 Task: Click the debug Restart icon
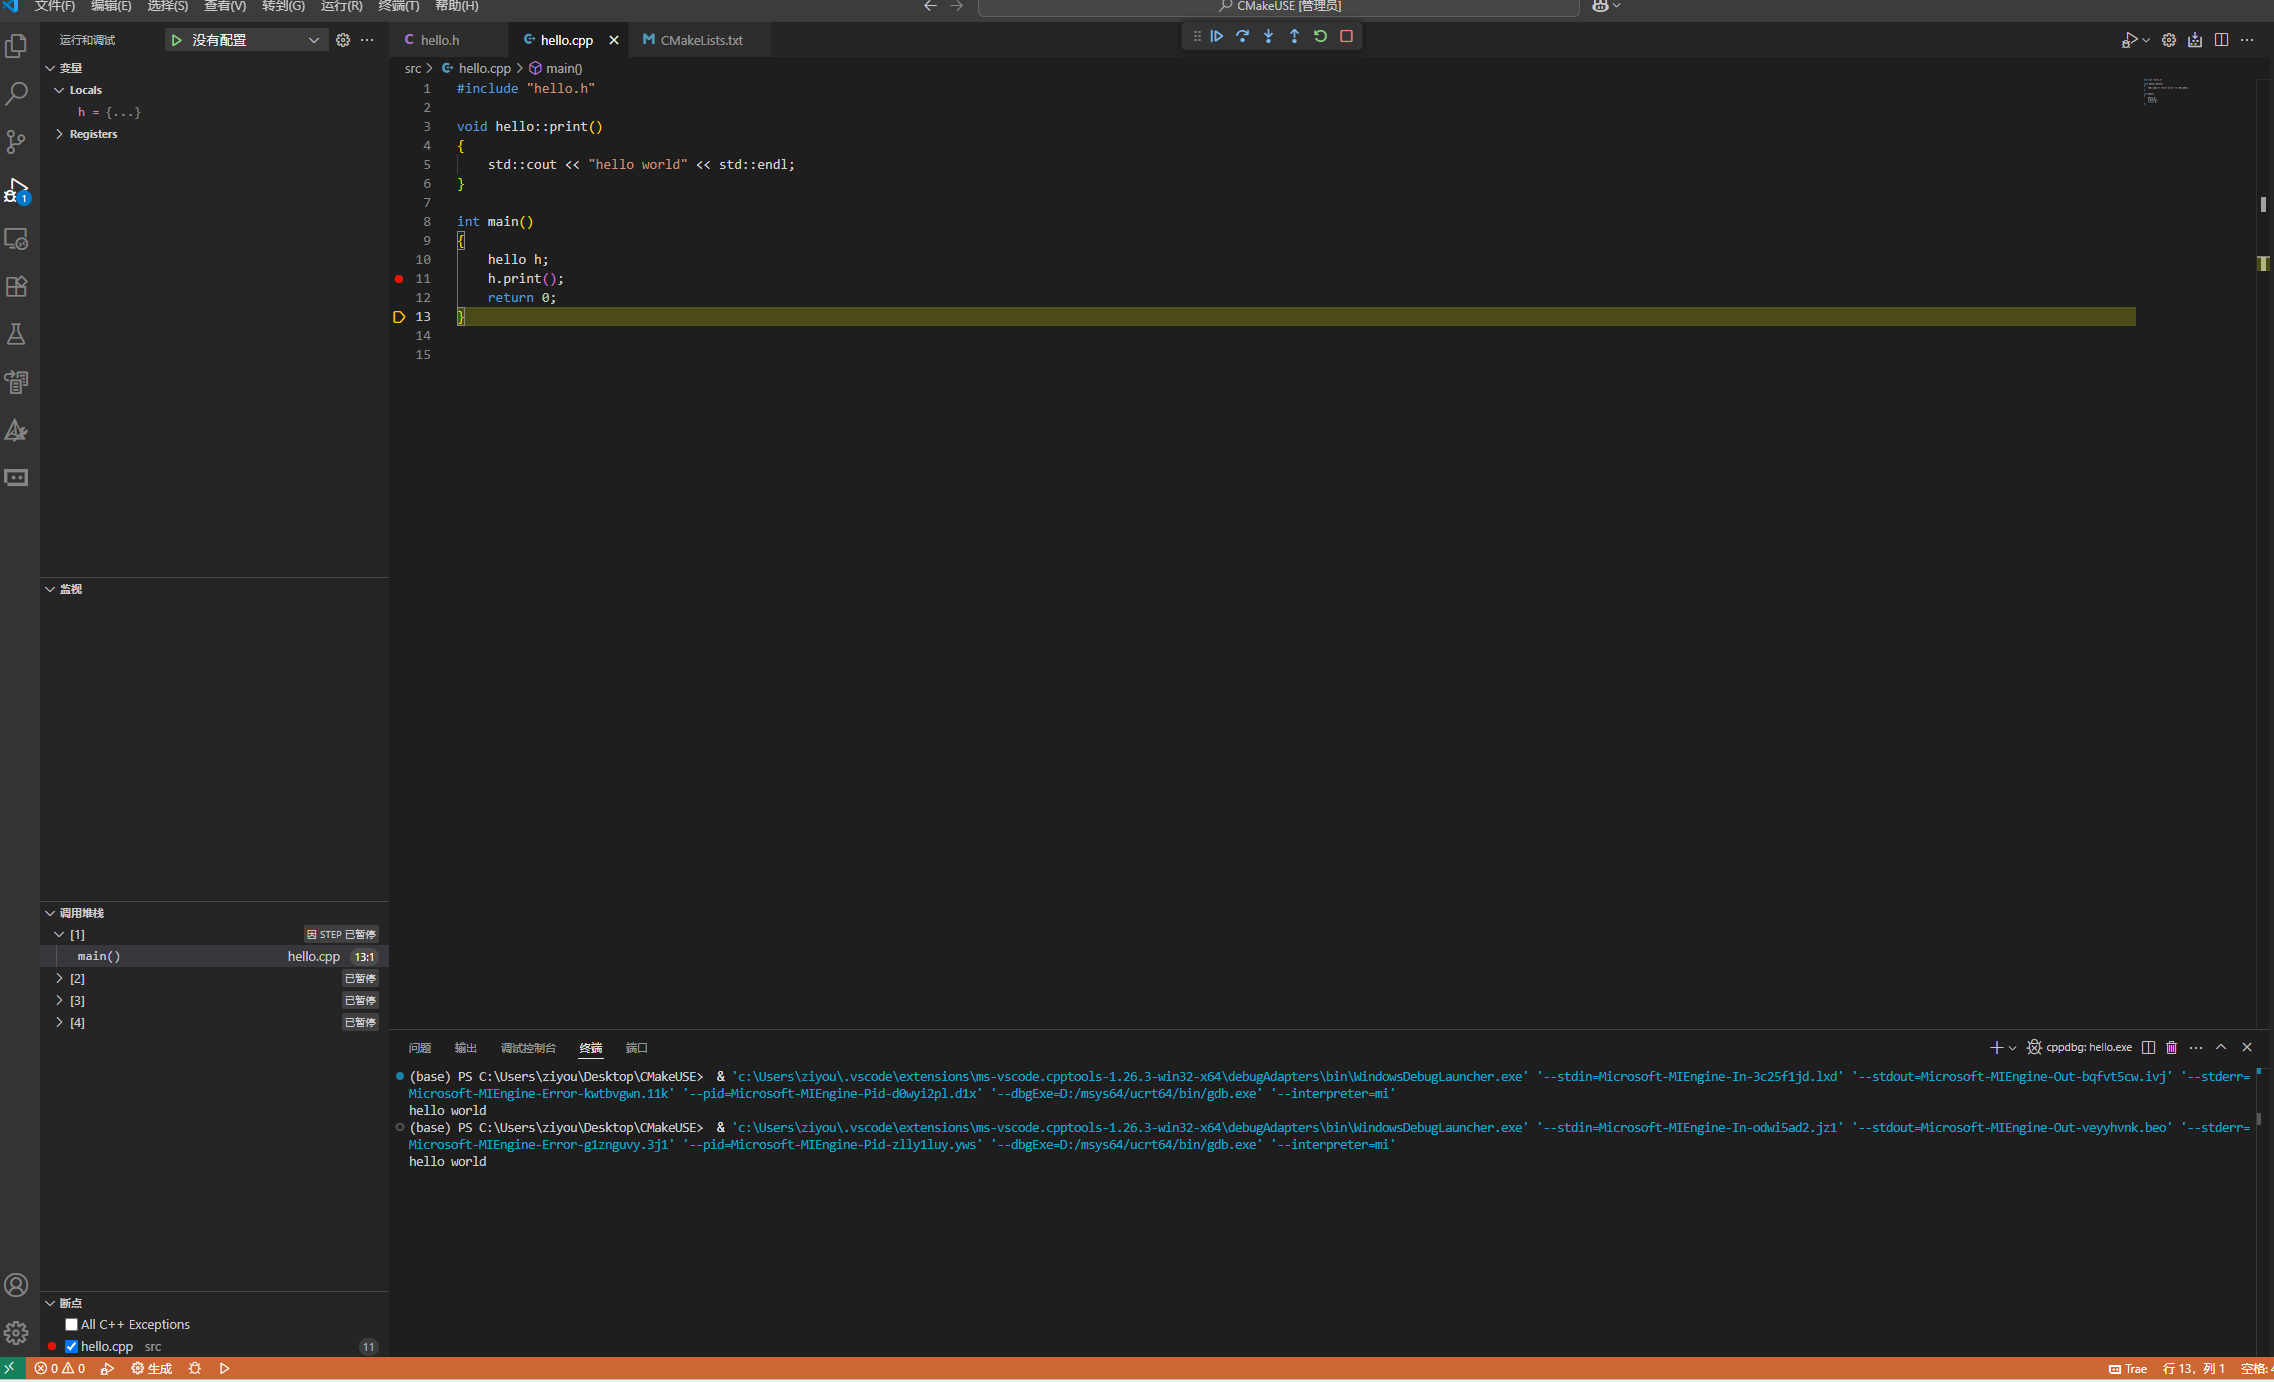(1320, 36)
